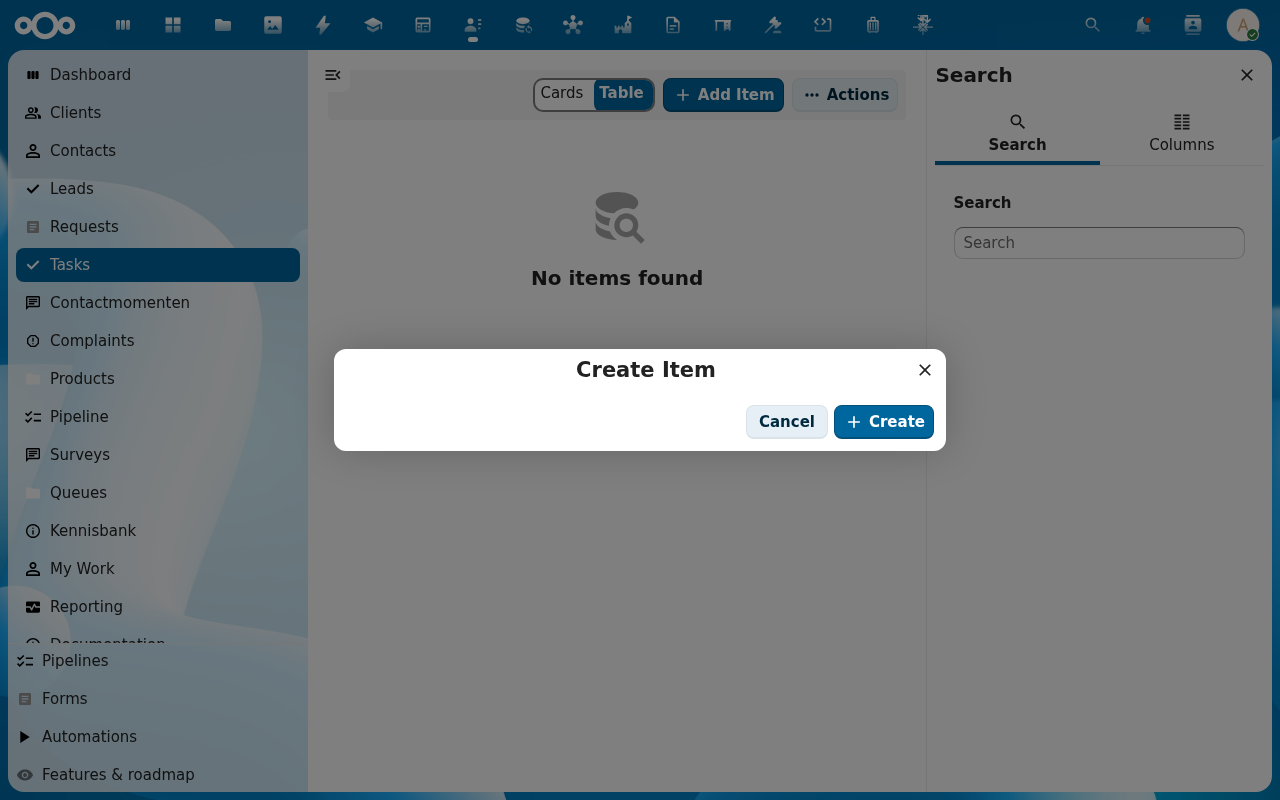
Task: Click the banner flag app icon
Action: [x=723, y=25]
